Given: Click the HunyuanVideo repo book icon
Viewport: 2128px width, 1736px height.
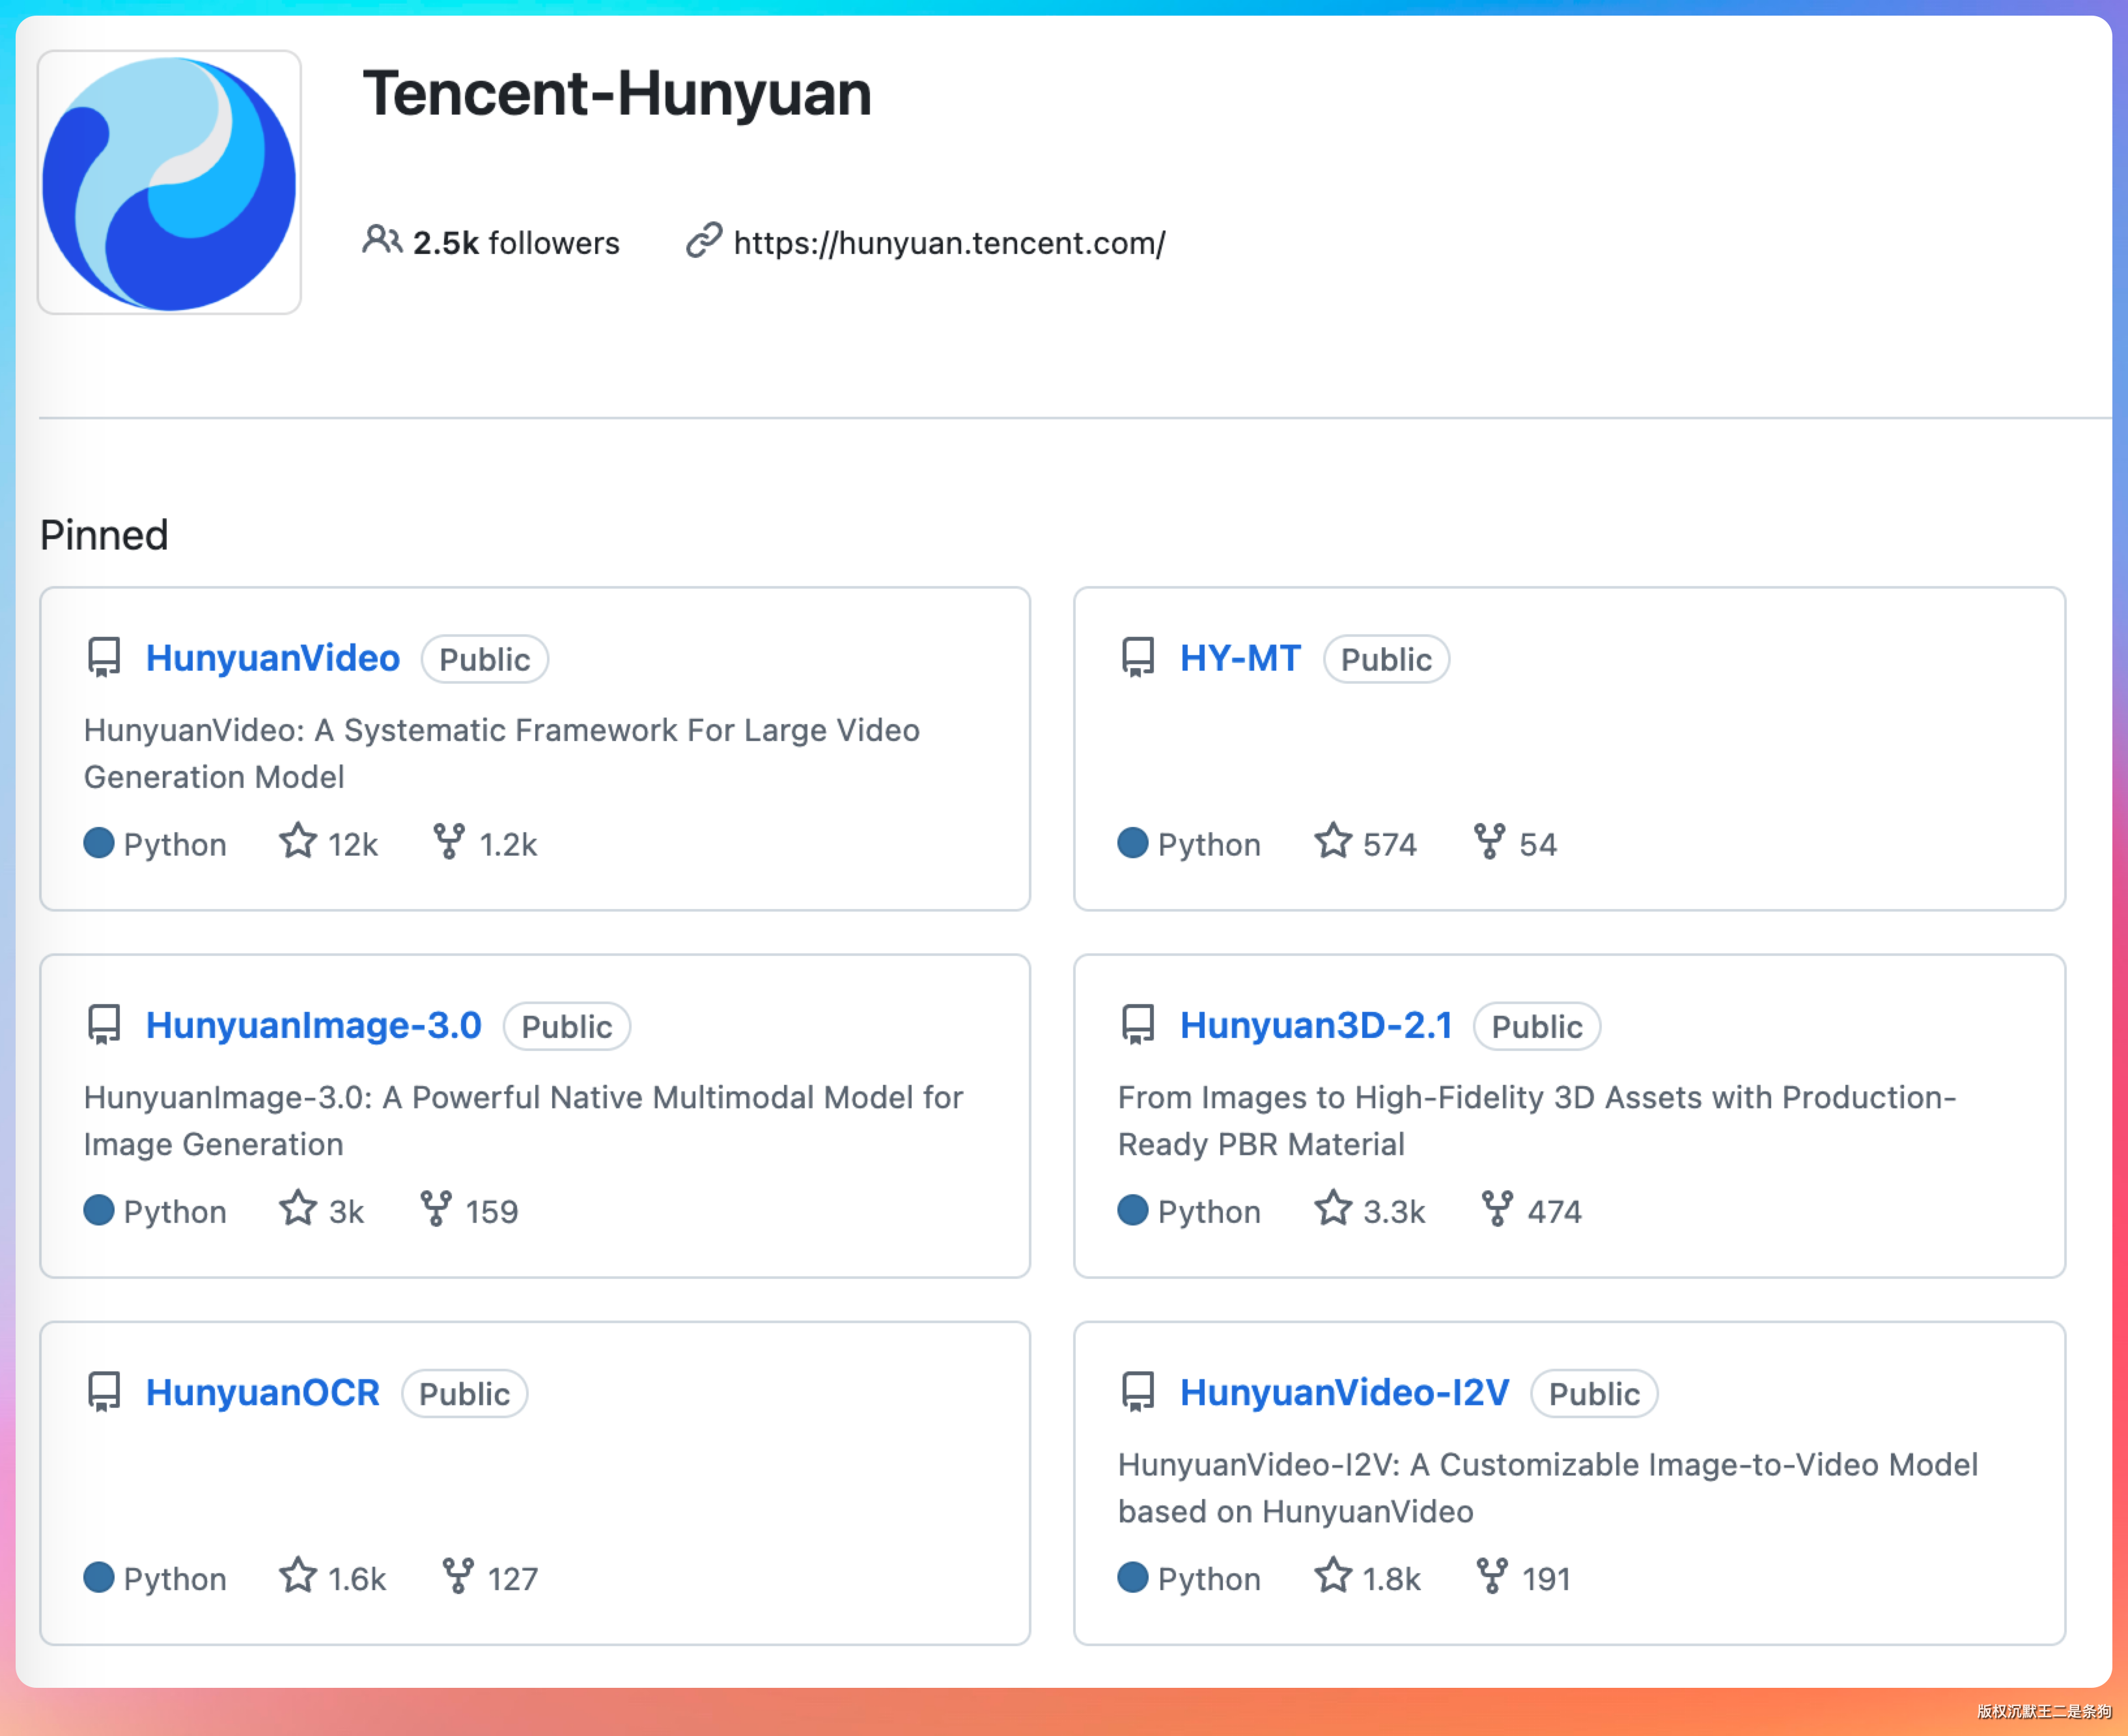Looking at the screenshot, I should point(104,658).
